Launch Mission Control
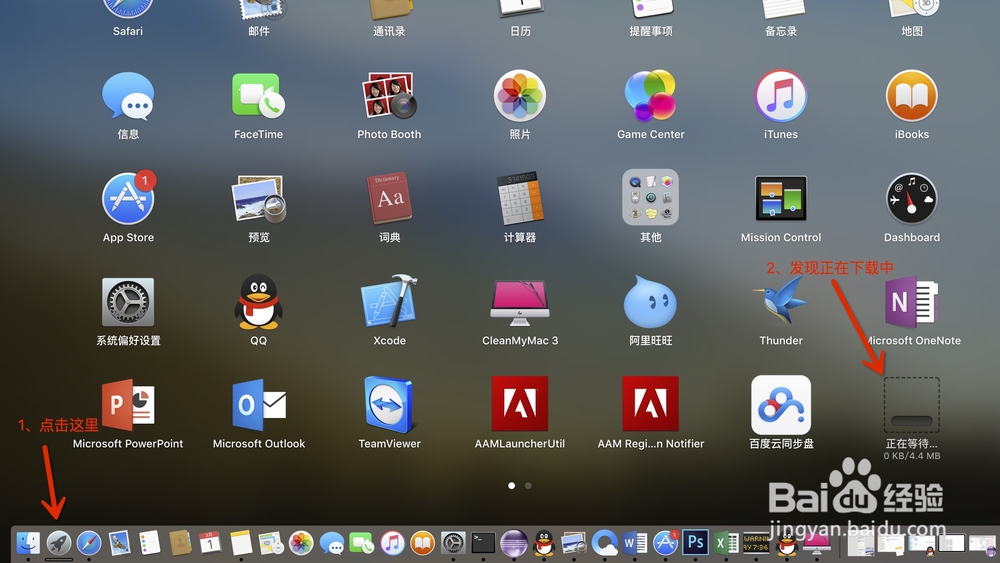 tap(781, 198)
